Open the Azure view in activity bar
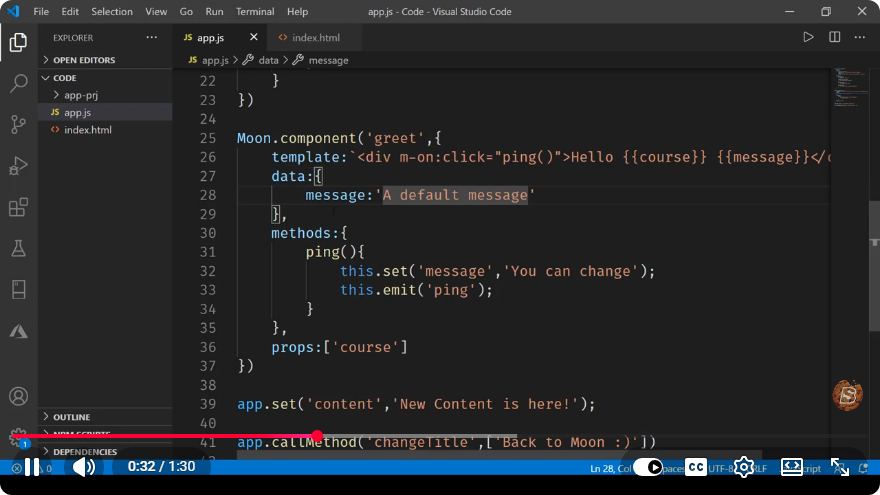The height and width of the screenshot is (495, 880). 19,331
